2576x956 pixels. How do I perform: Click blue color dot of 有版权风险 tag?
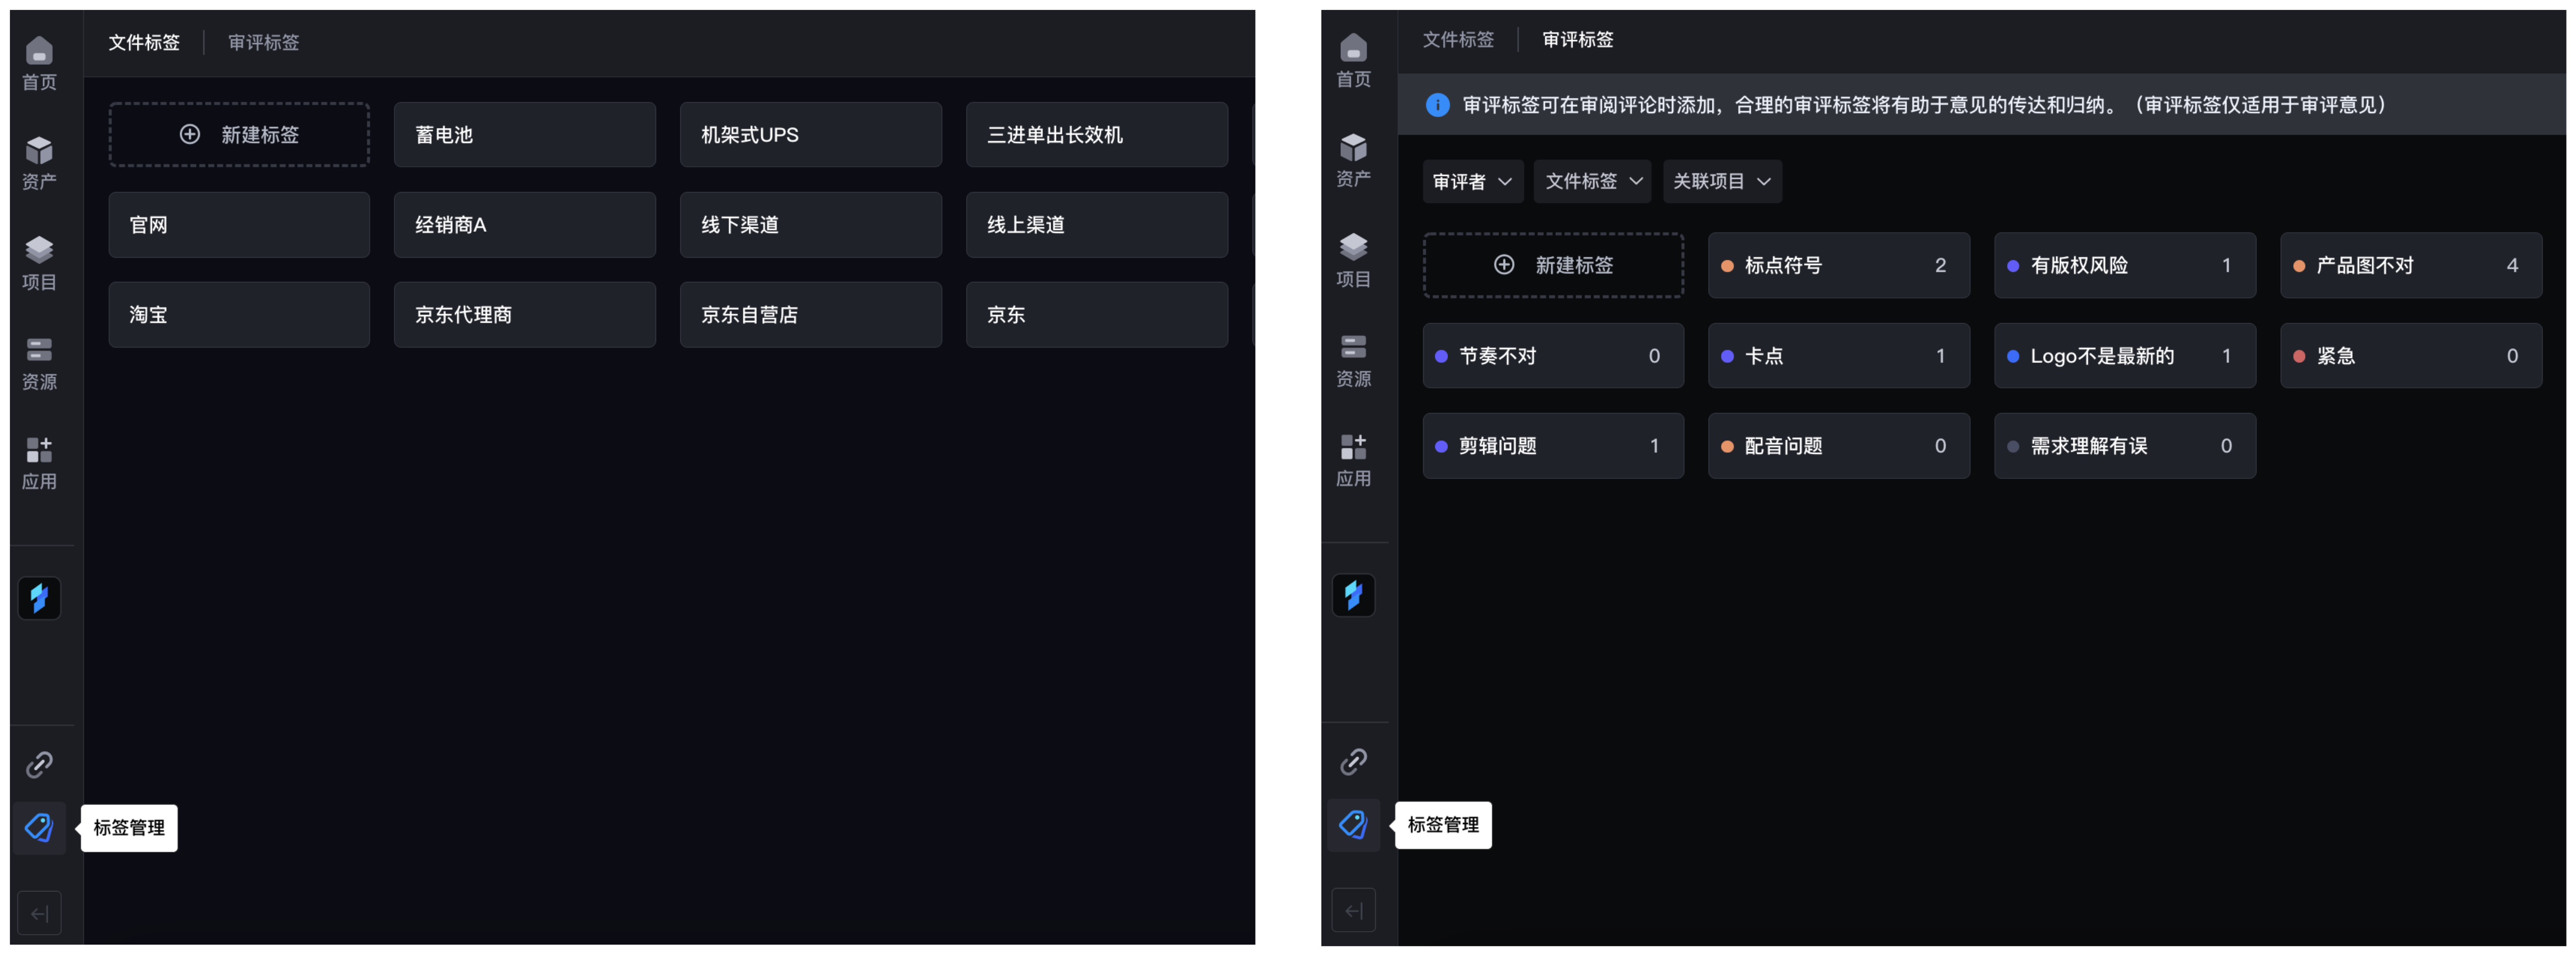click(2013, 266)
